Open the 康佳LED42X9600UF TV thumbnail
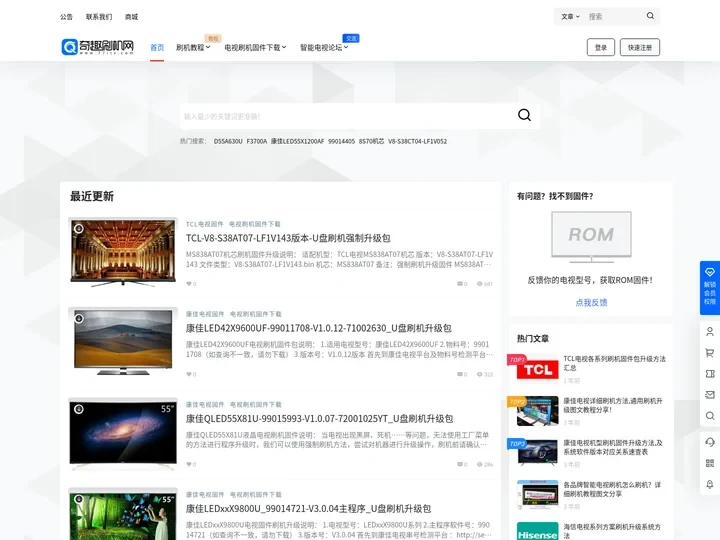The height and width of the screenshot is (540, 720). [x=123, y=342]
